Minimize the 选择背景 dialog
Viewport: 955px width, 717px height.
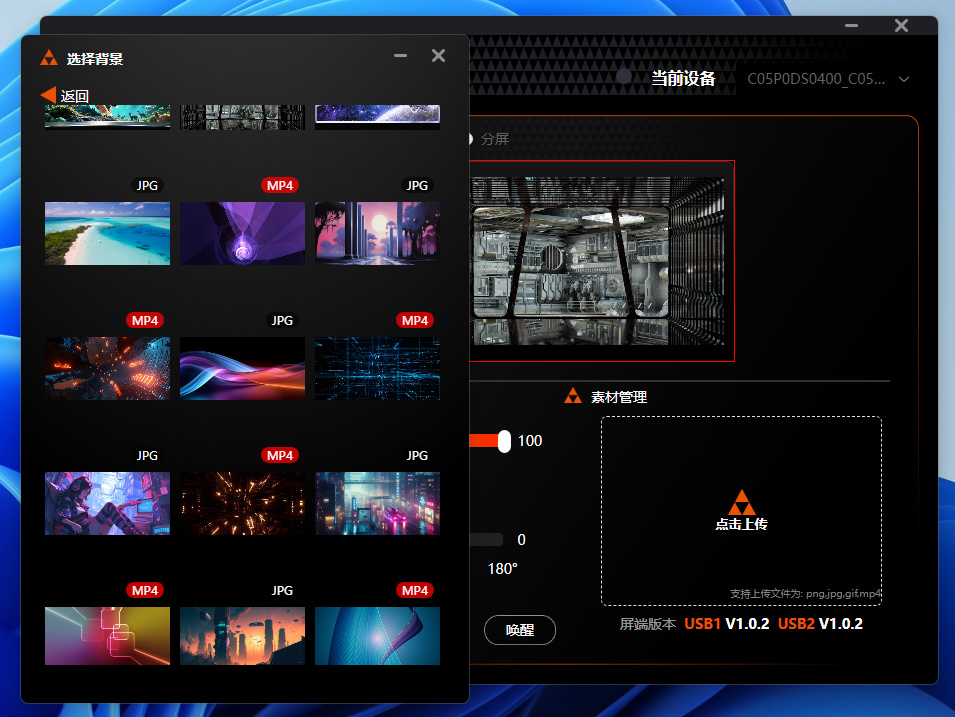(400, 55)
